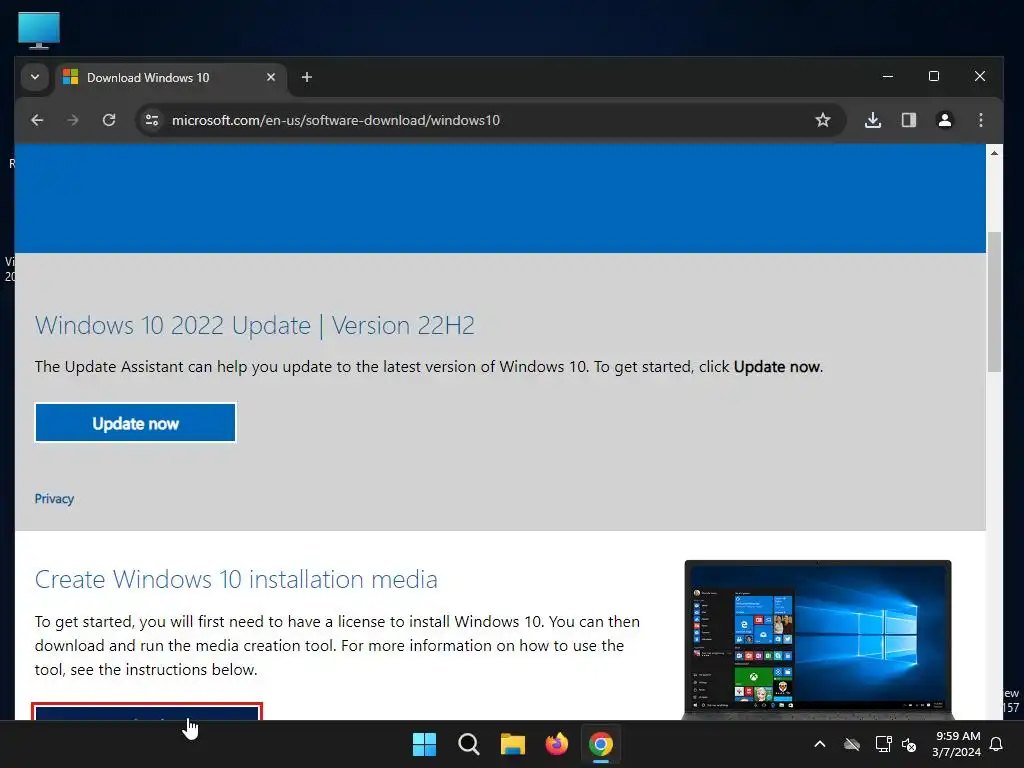The image size is (1024, 768).
Task: Open a new tab with plus button
Action: 307,78
